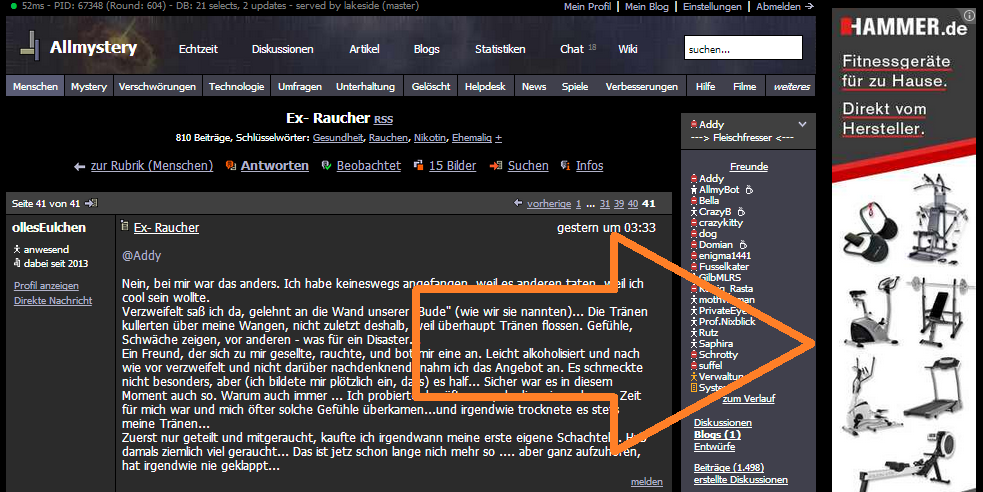Expand keywords with the plus link
983x492 pixels.
499,138
